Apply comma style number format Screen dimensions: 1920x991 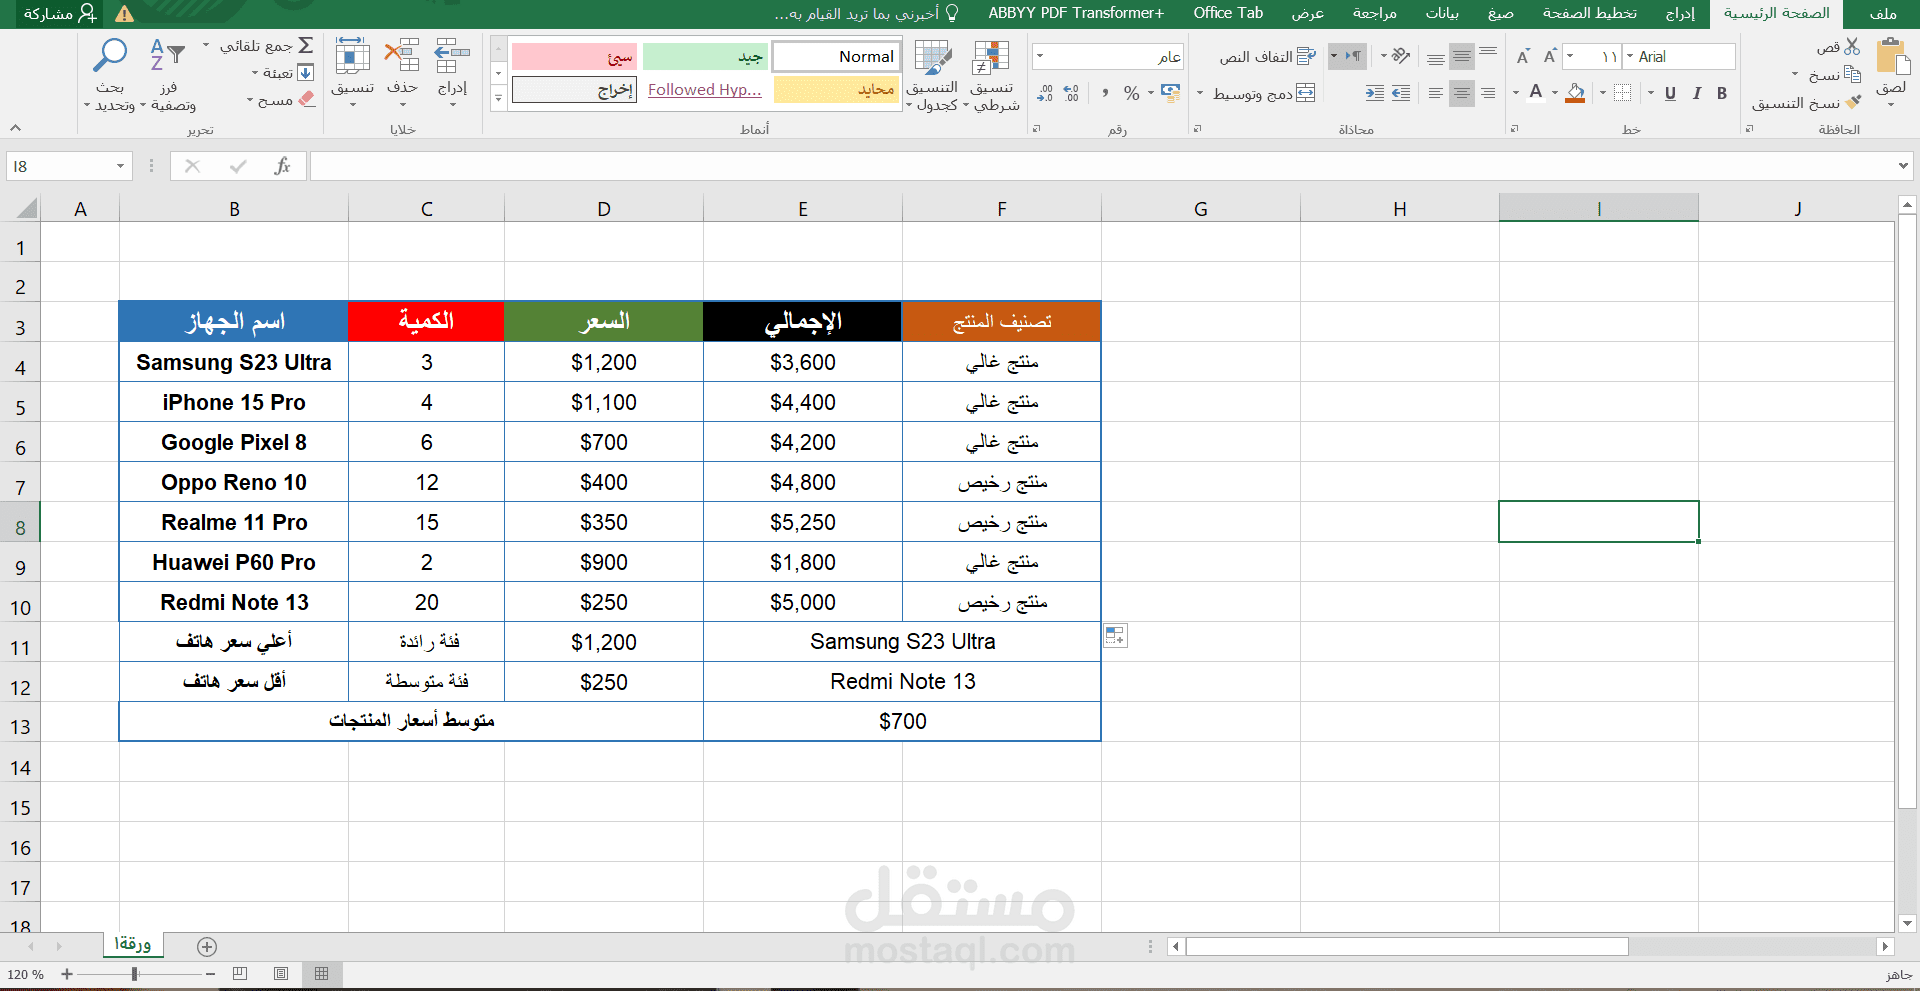click(x=1105, y=93)
